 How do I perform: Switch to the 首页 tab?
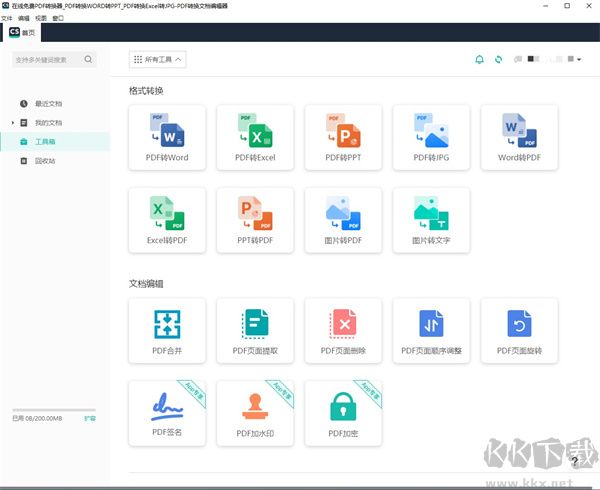(x=22, y=33)
